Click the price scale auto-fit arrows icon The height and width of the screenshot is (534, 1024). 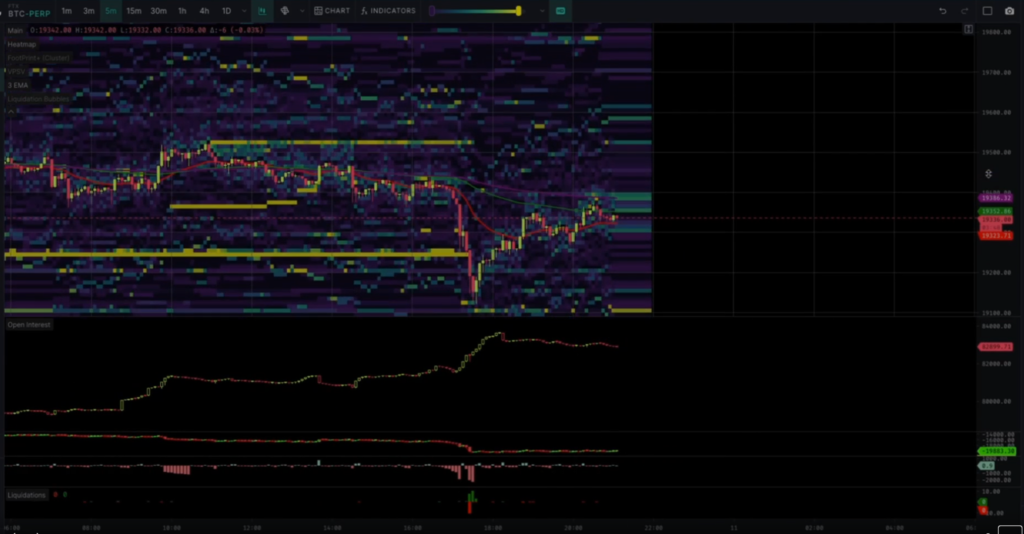tap(988, 174)
